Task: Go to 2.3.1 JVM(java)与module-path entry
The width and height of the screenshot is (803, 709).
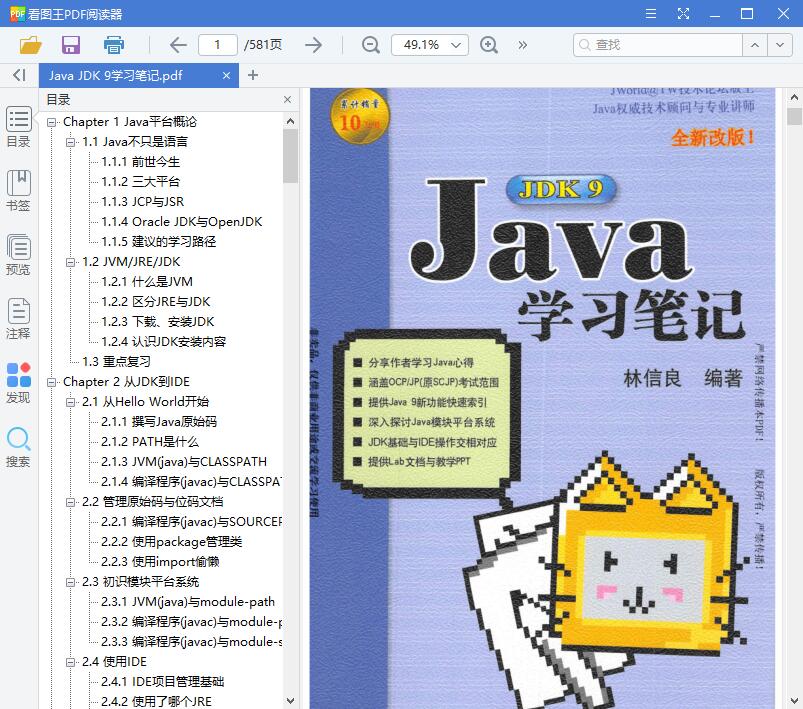Action: 188,601
